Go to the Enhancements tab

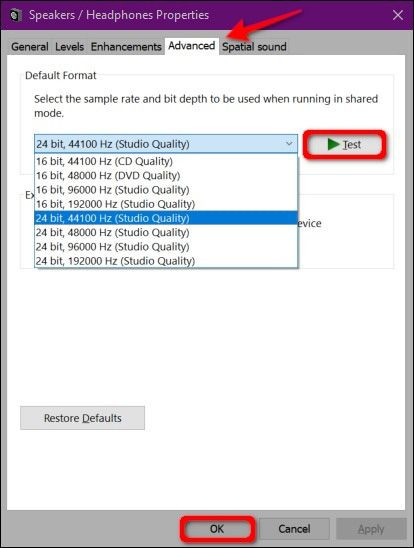tap(126, 46)
